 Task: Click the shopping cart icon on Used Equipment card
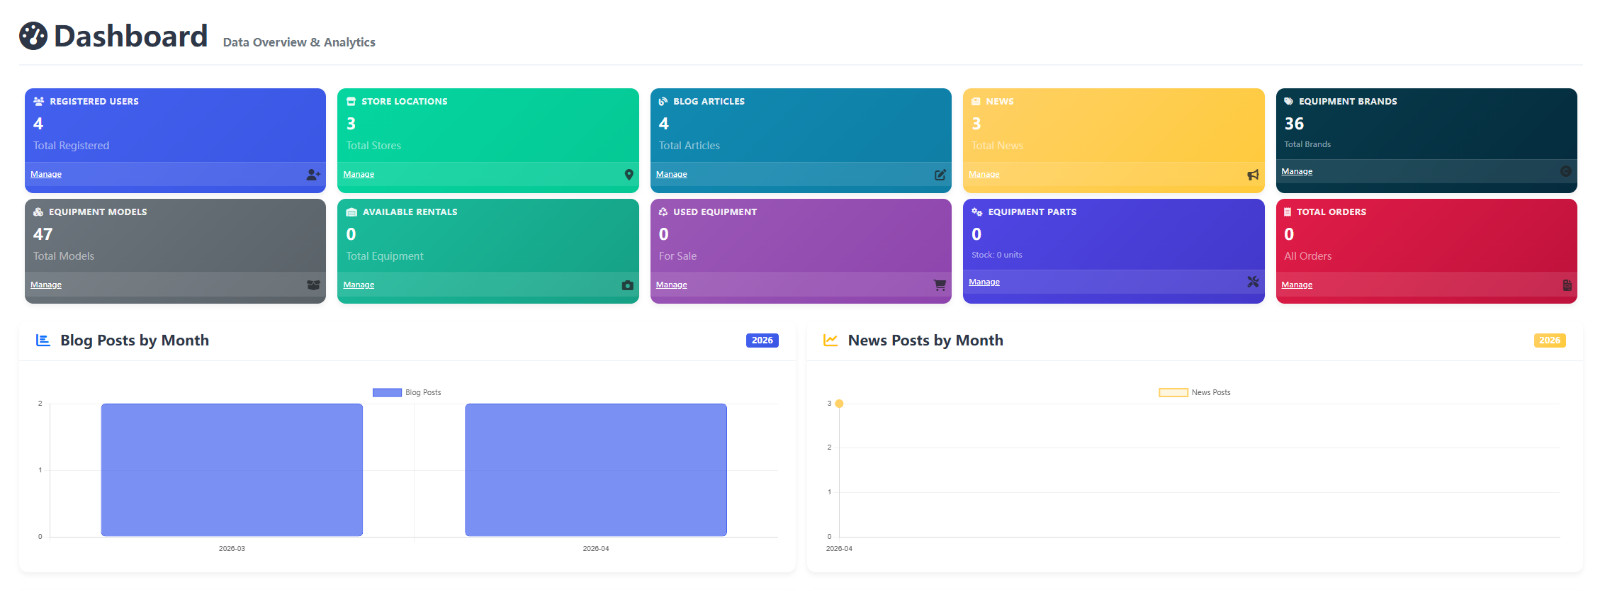point(940,285)
